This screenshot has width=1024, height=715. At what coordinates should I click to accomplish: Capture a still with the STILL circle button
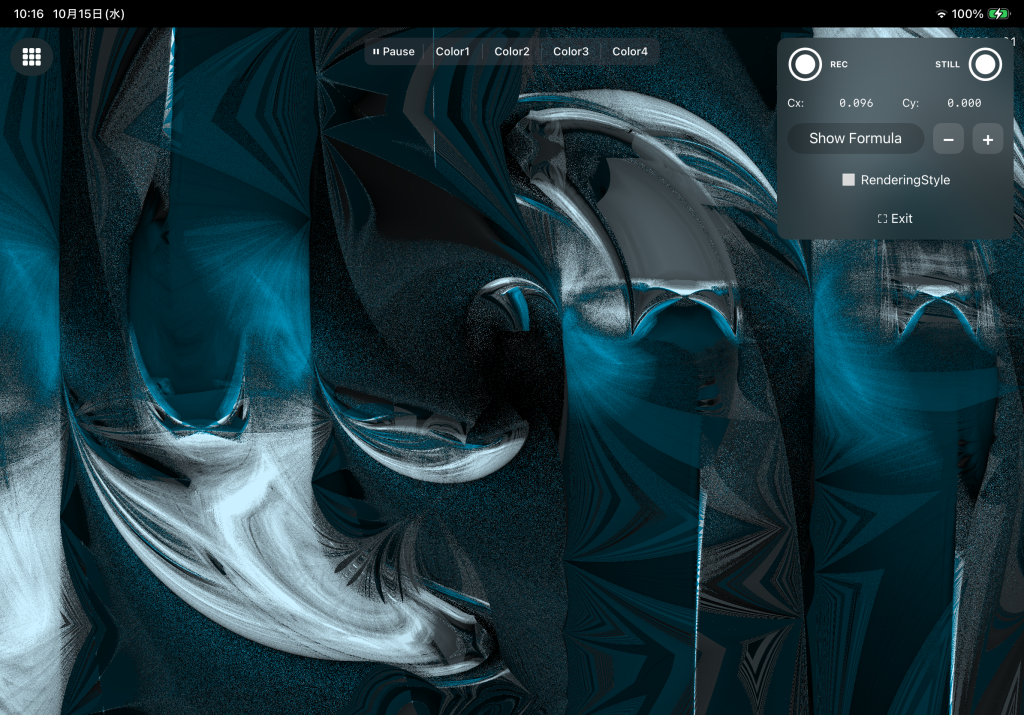click(985, 64)
